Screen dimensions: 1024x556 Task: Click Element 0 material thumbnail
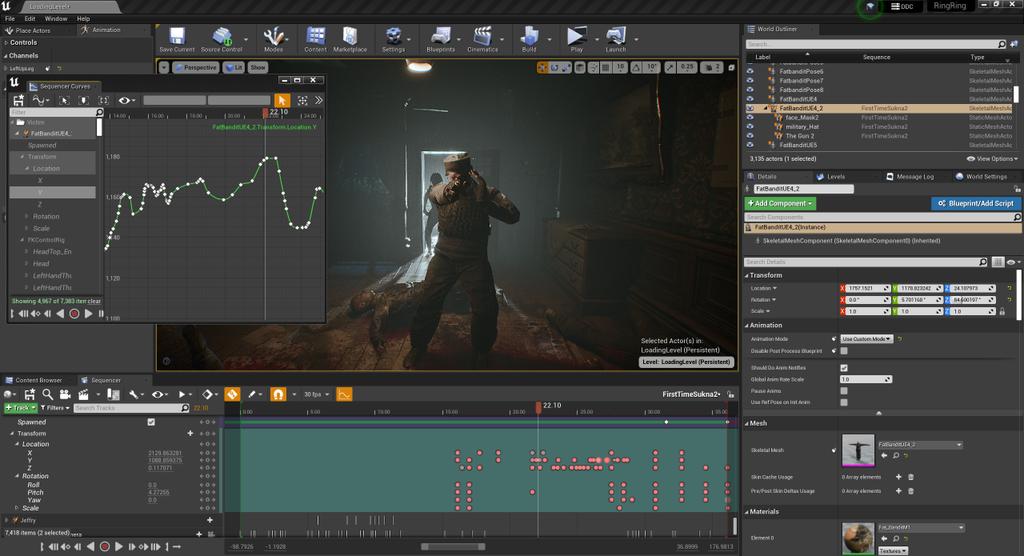click(858, 538)
